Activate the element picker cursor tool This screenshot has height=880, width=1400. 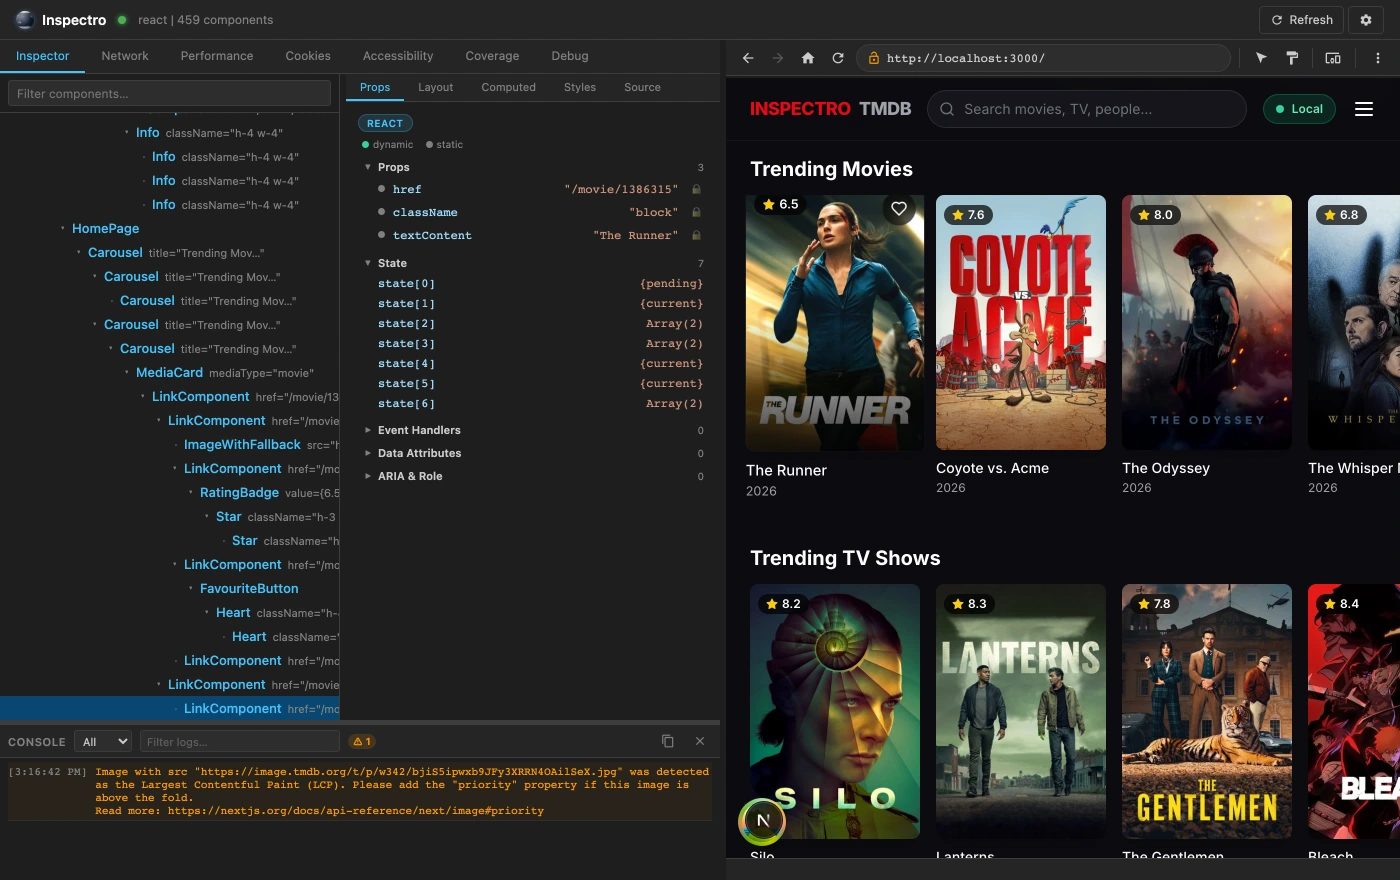[1261, 58]
